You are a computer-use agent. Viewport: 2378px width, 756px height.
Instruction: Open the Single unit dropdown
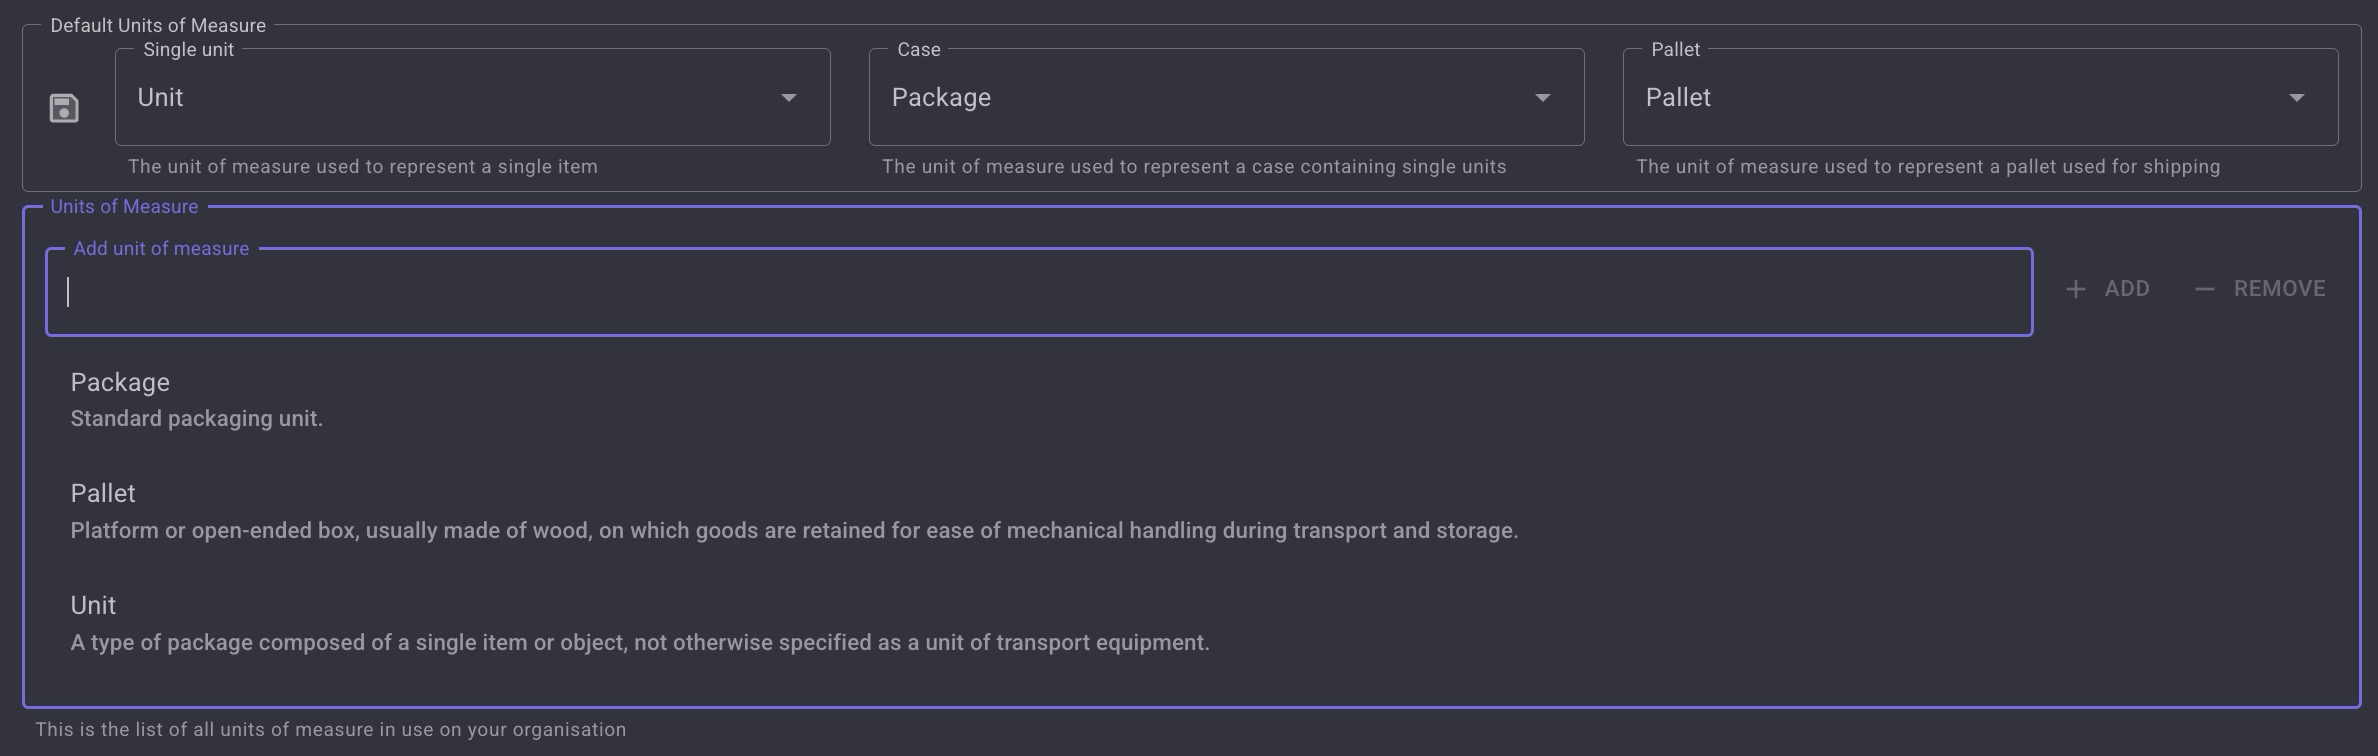(472, 97)
